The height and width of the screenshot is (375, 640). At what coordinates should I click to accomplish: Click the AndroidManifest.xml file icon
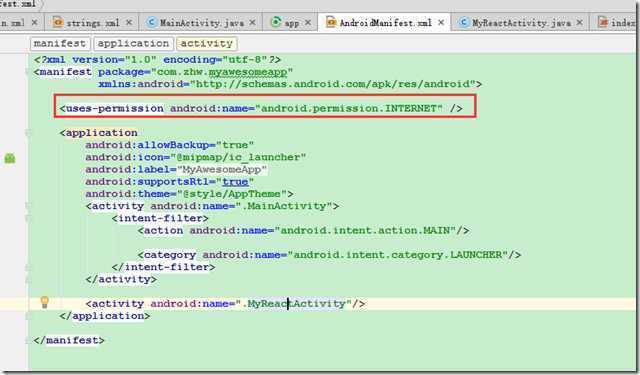(x=331, y=22)
